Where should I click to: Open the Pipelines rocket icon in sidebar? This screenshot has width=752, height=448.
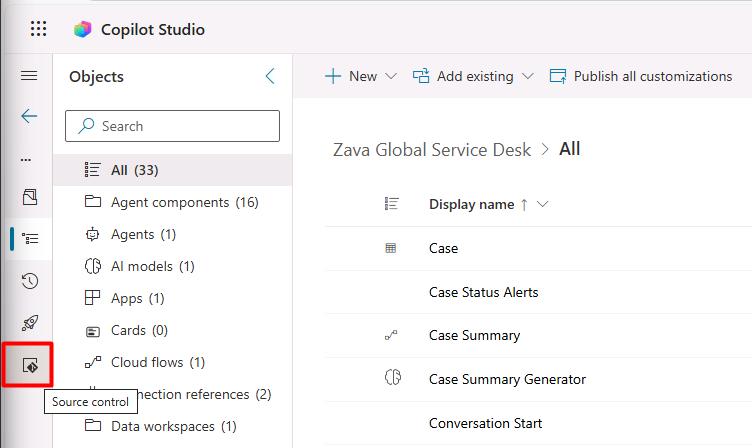click(30, 323)
